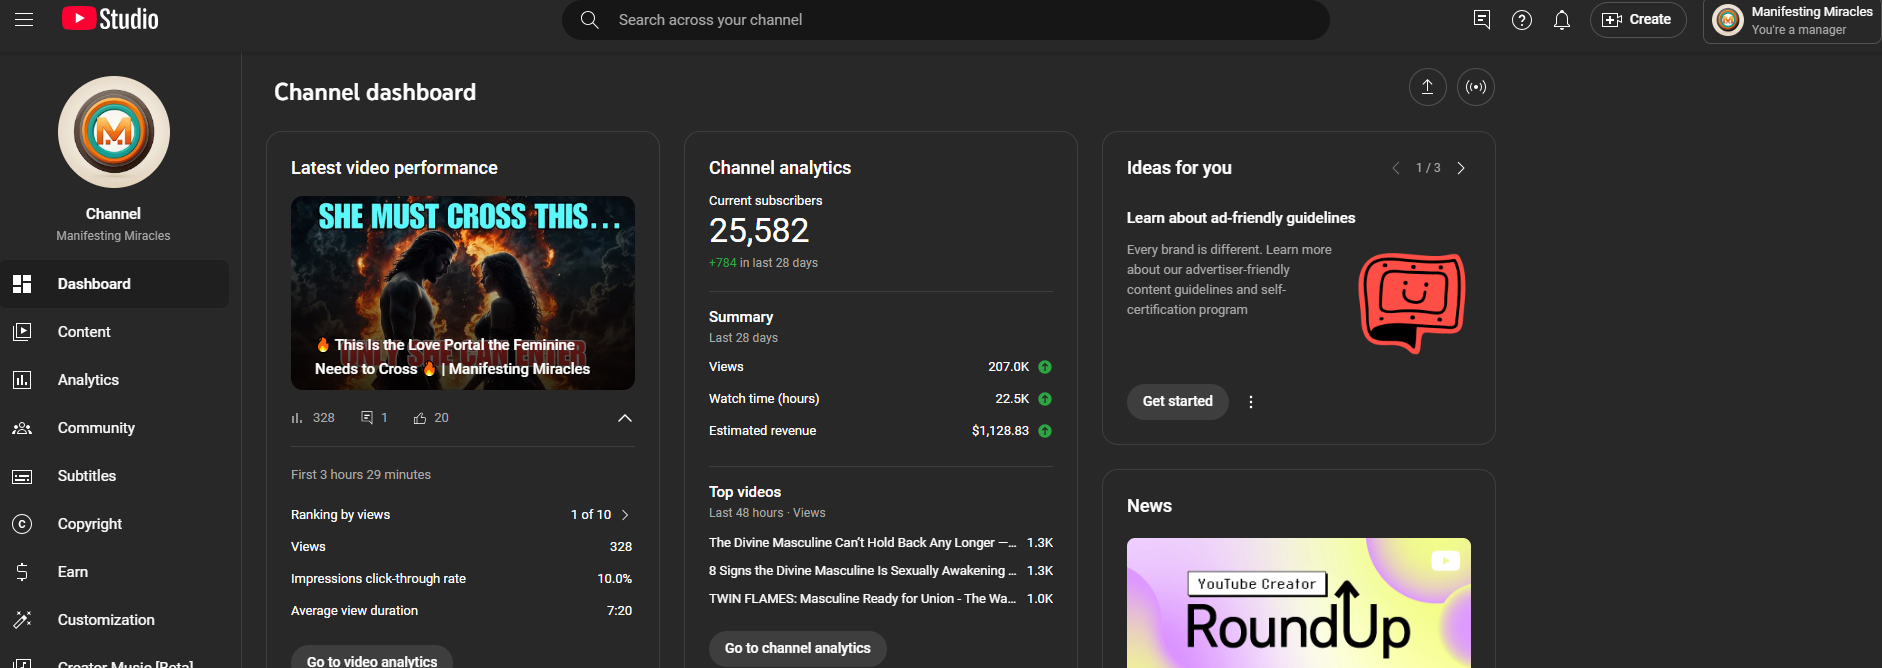Select the Content menu label

click(84, 332)
